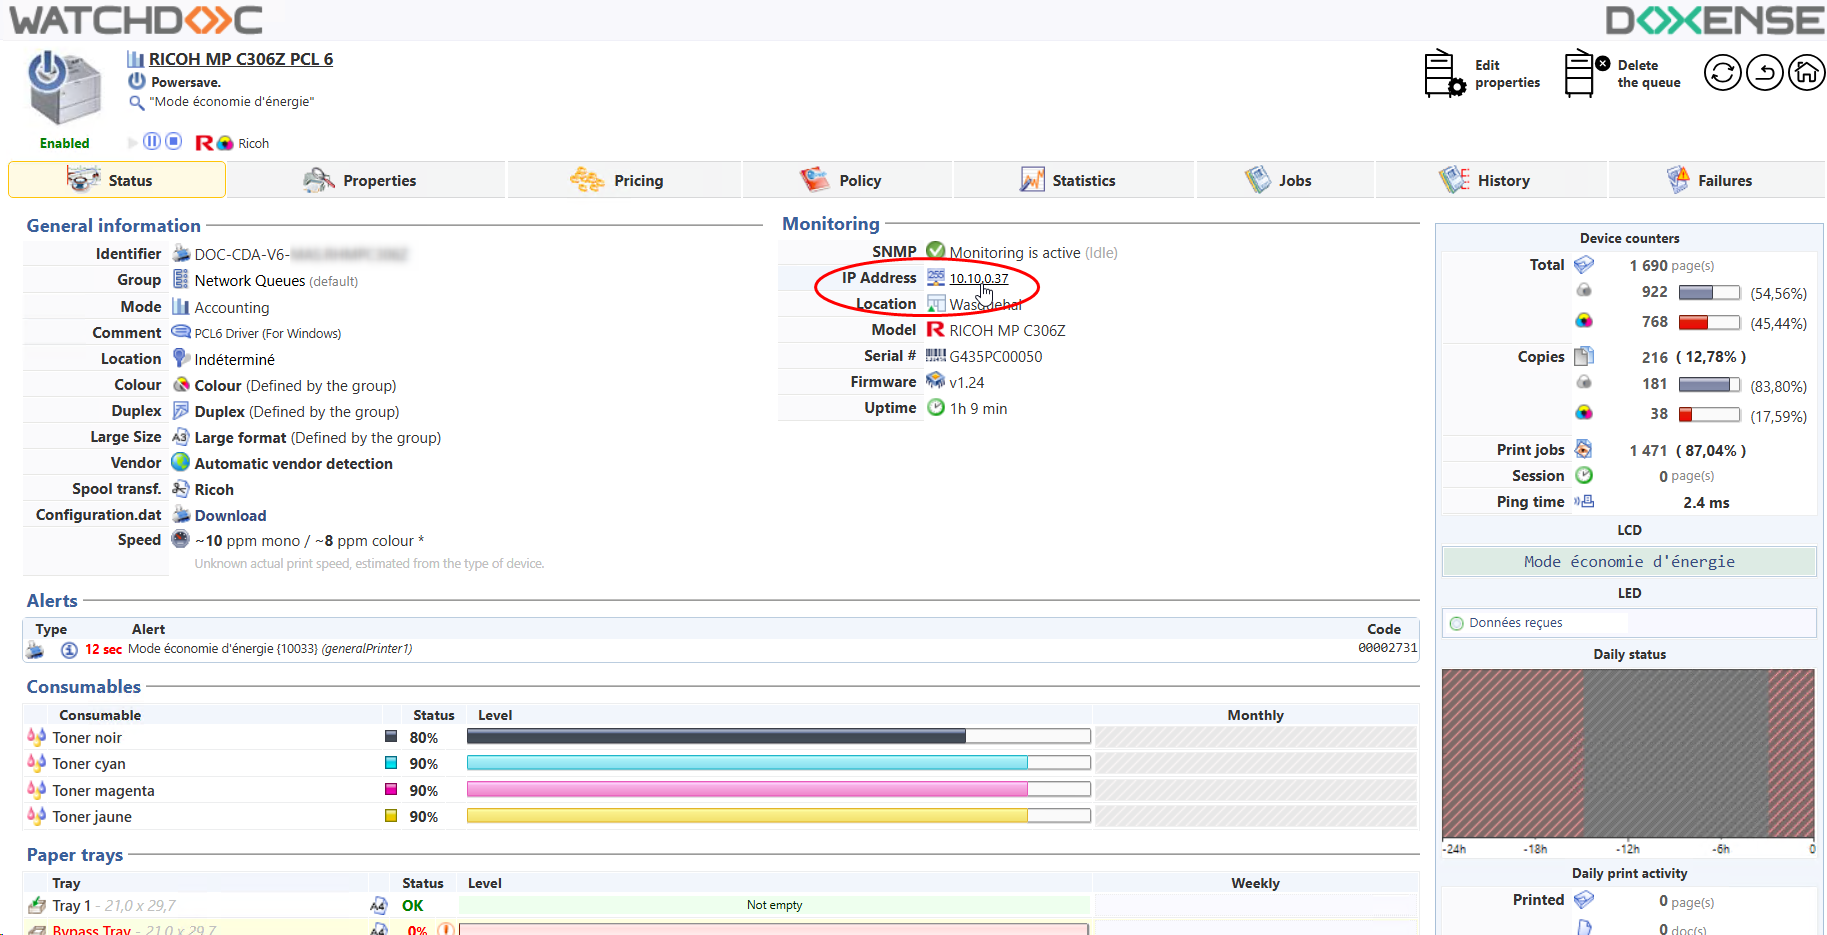
Task: Click the magnifier icon beside Mode économie
Action: [x=137, y=102]
